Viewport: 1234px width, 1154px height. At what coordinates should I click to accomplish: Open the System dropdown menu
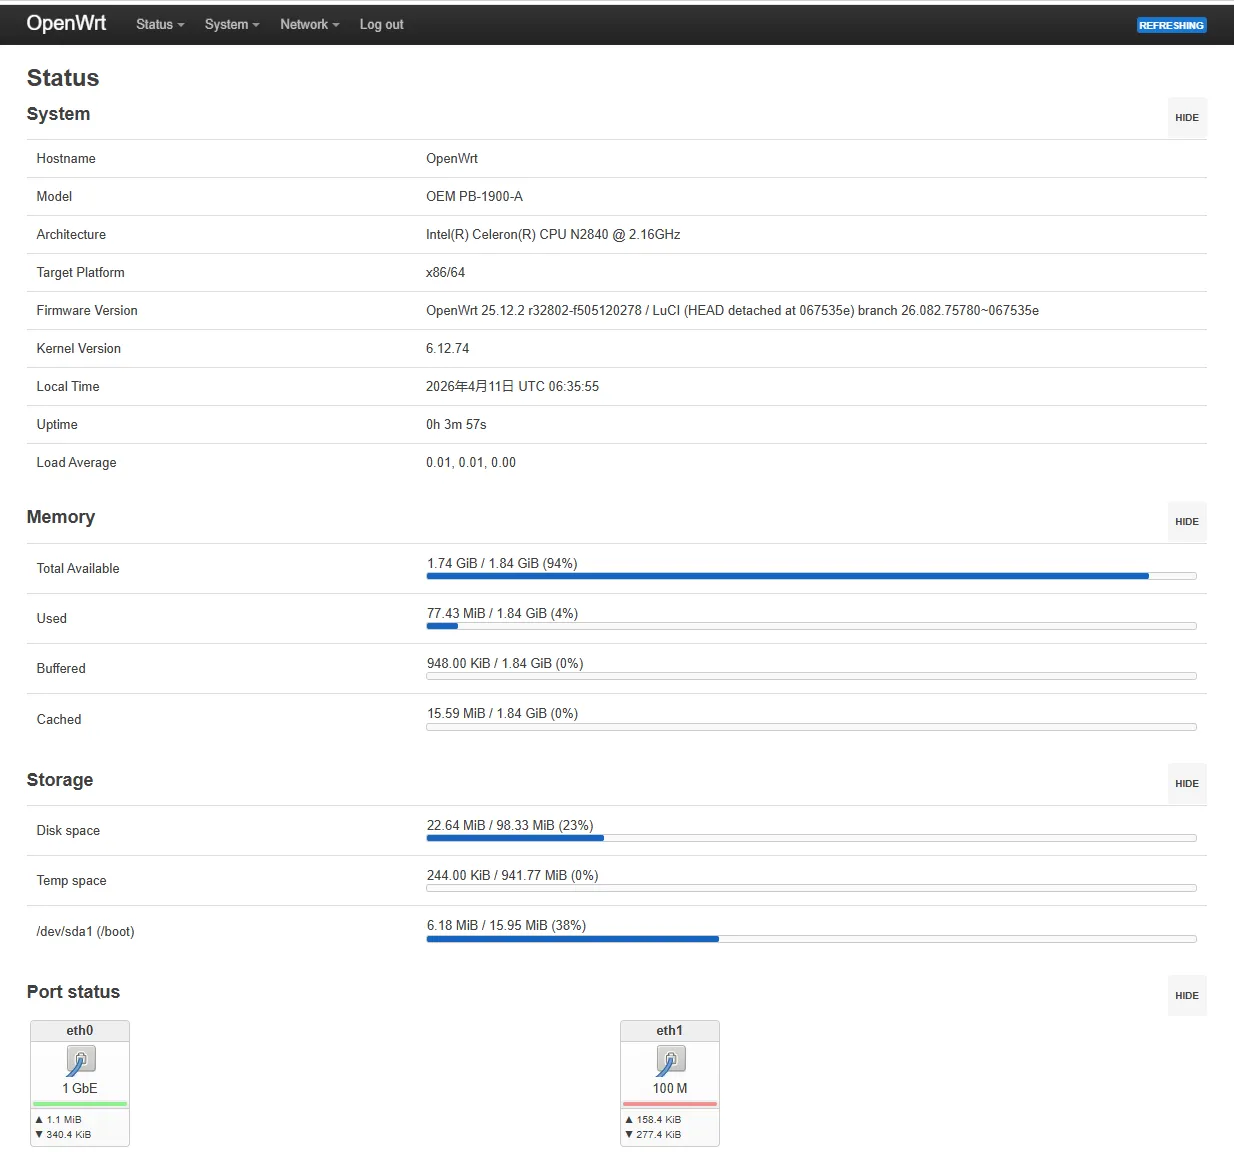click(x=231, y=24)
